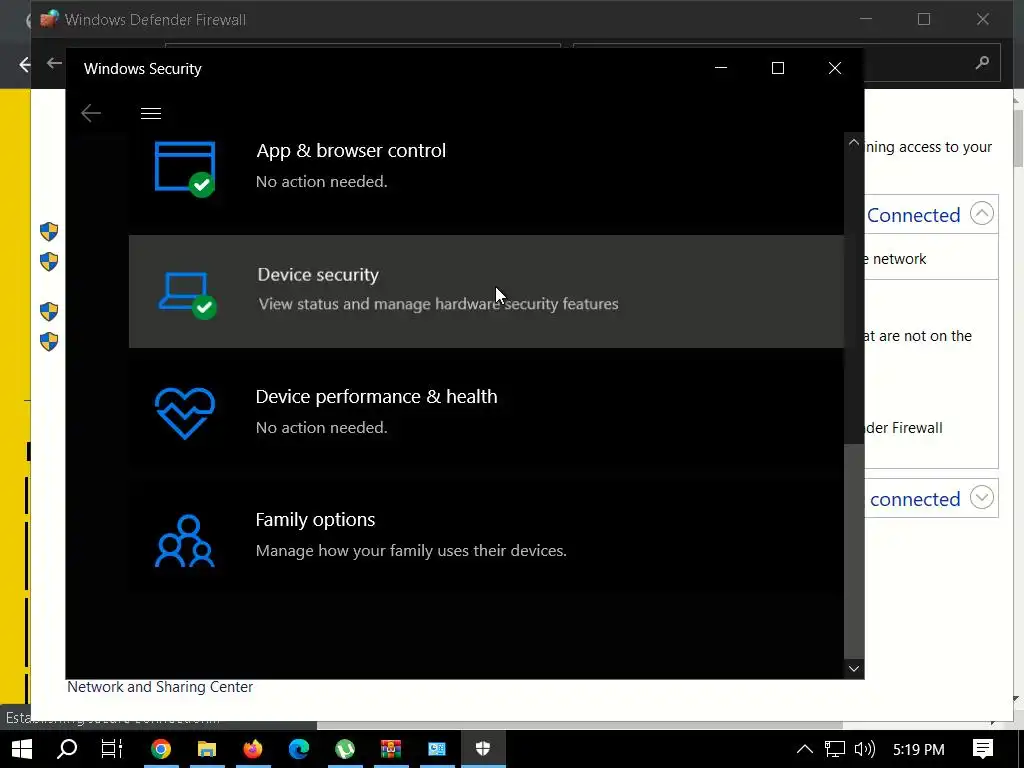Open App & browser control title
This screenshot has width=1024, height=768.
pos(351,151)
